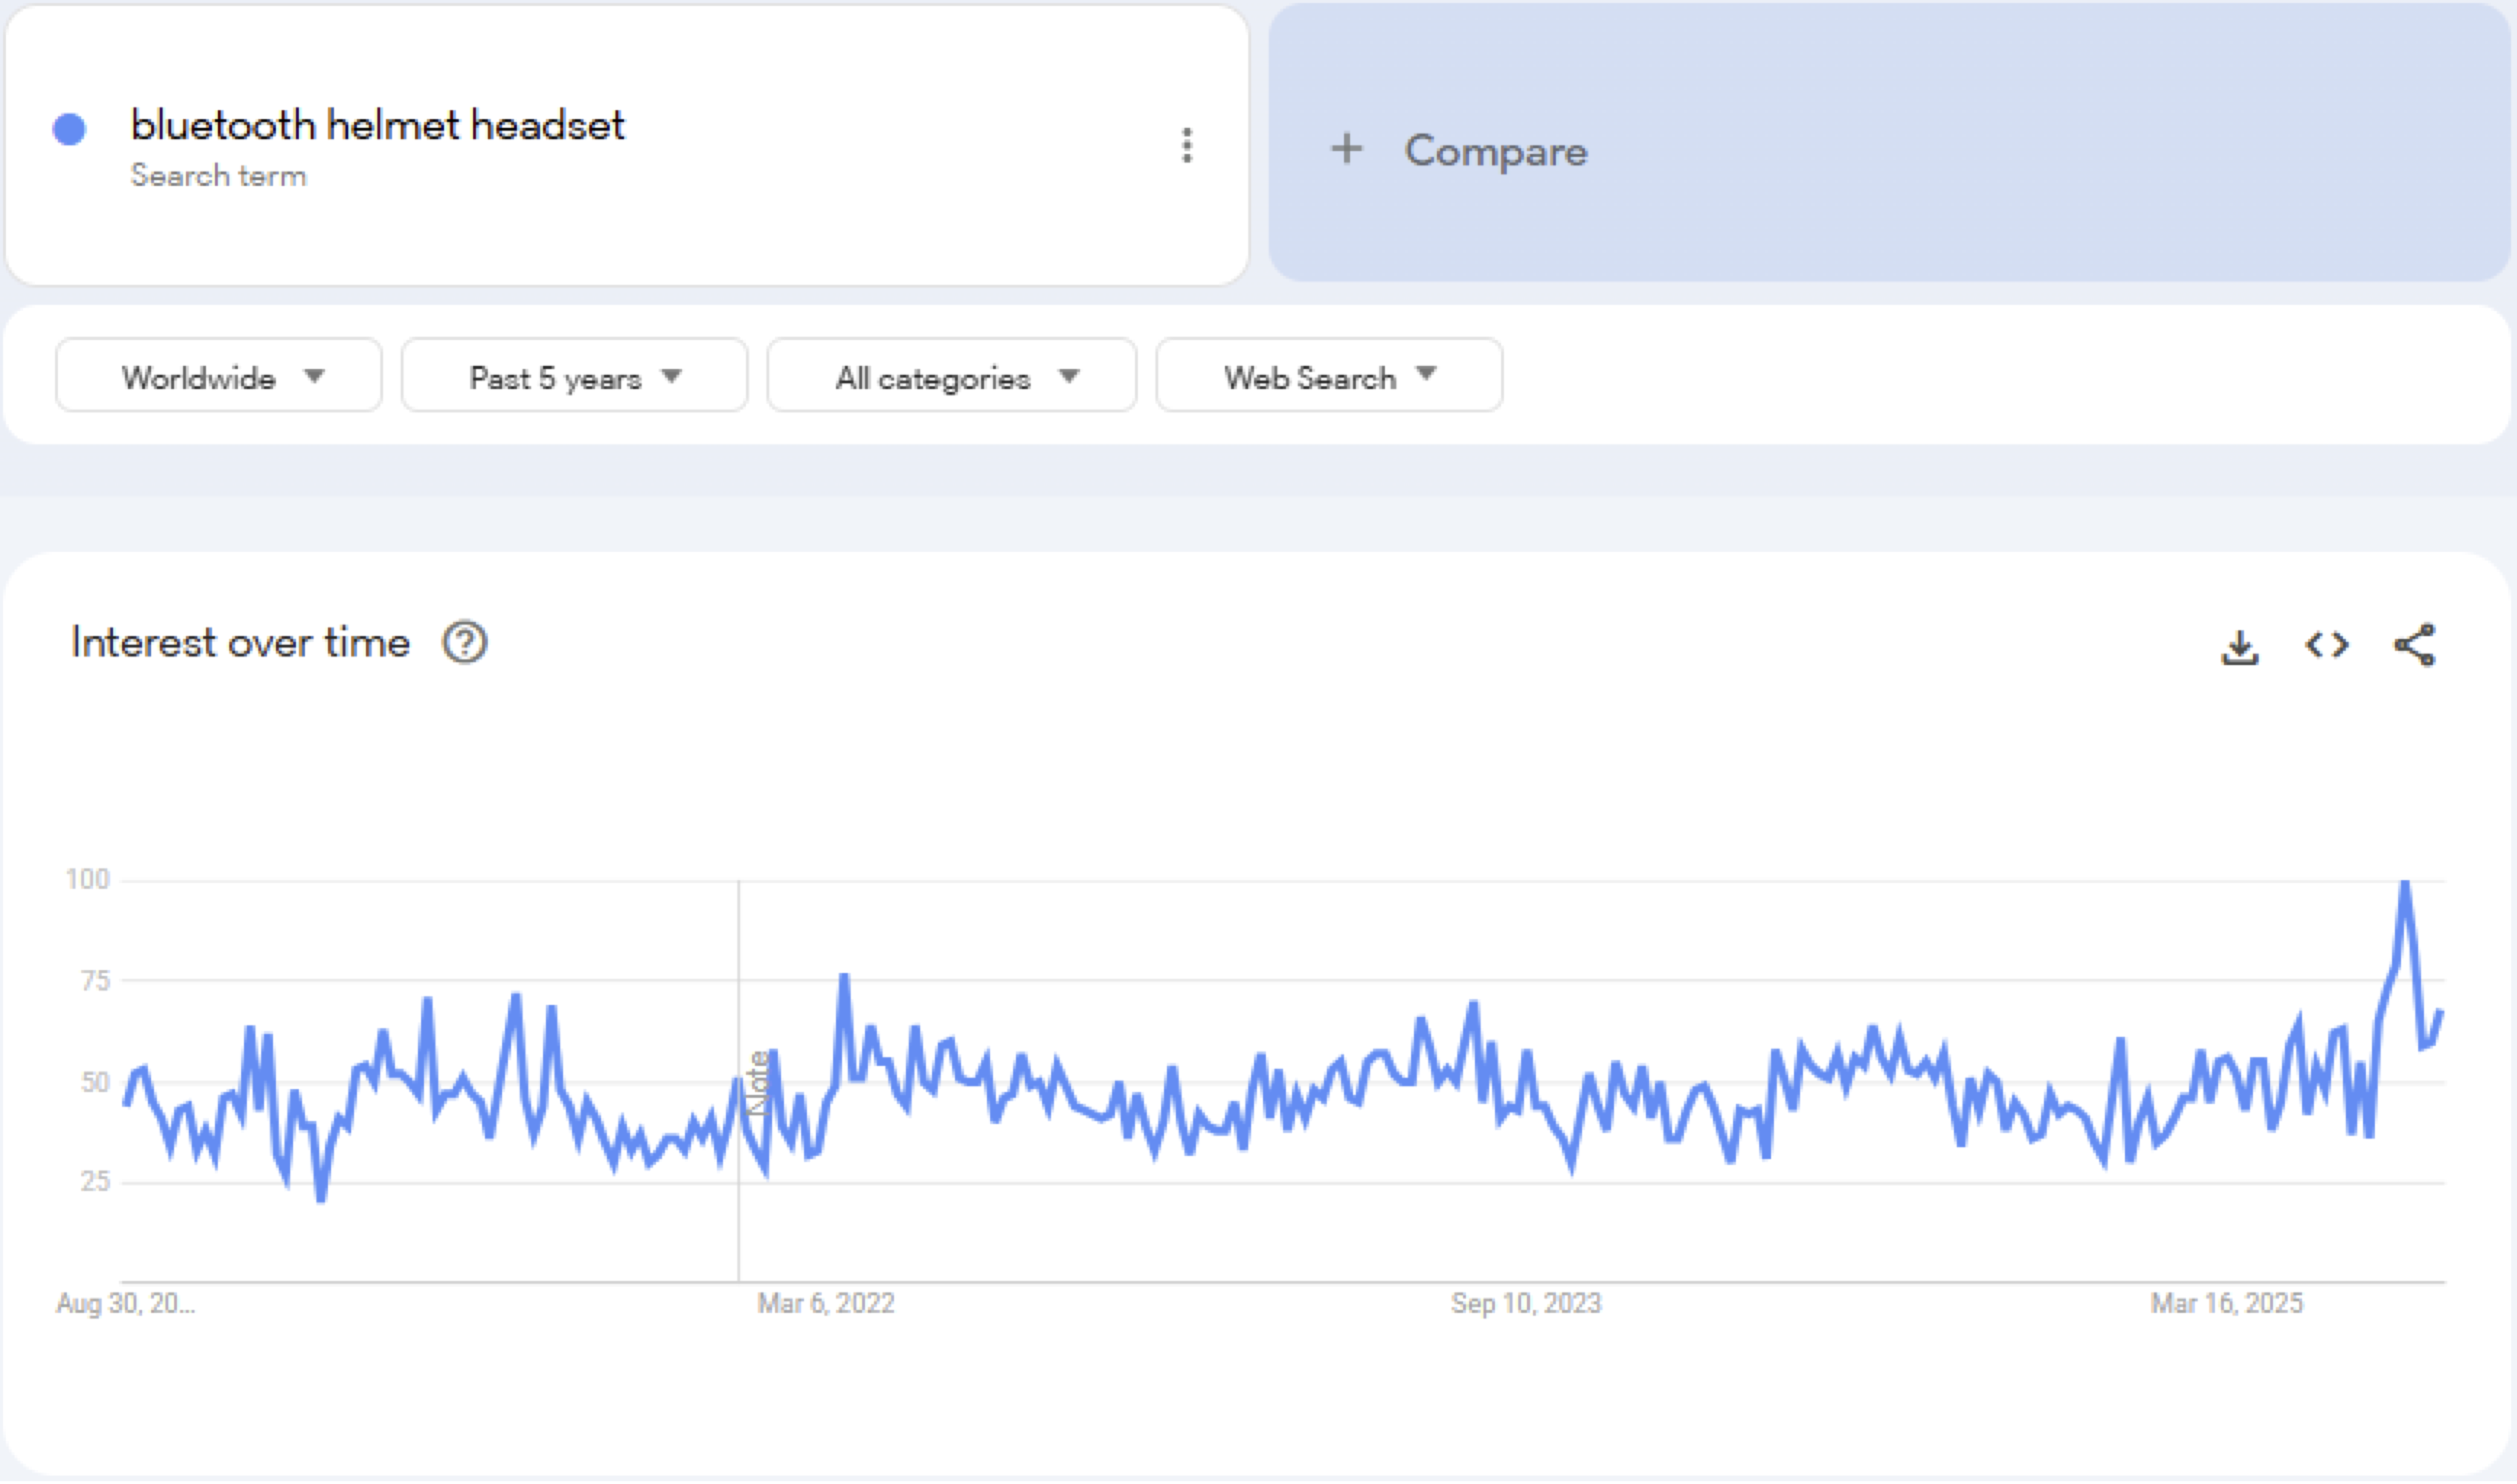Click the Sep 10, 2023 axis label
The height and width of the screenshot is (1484, 2517).
[1526, 1304]
